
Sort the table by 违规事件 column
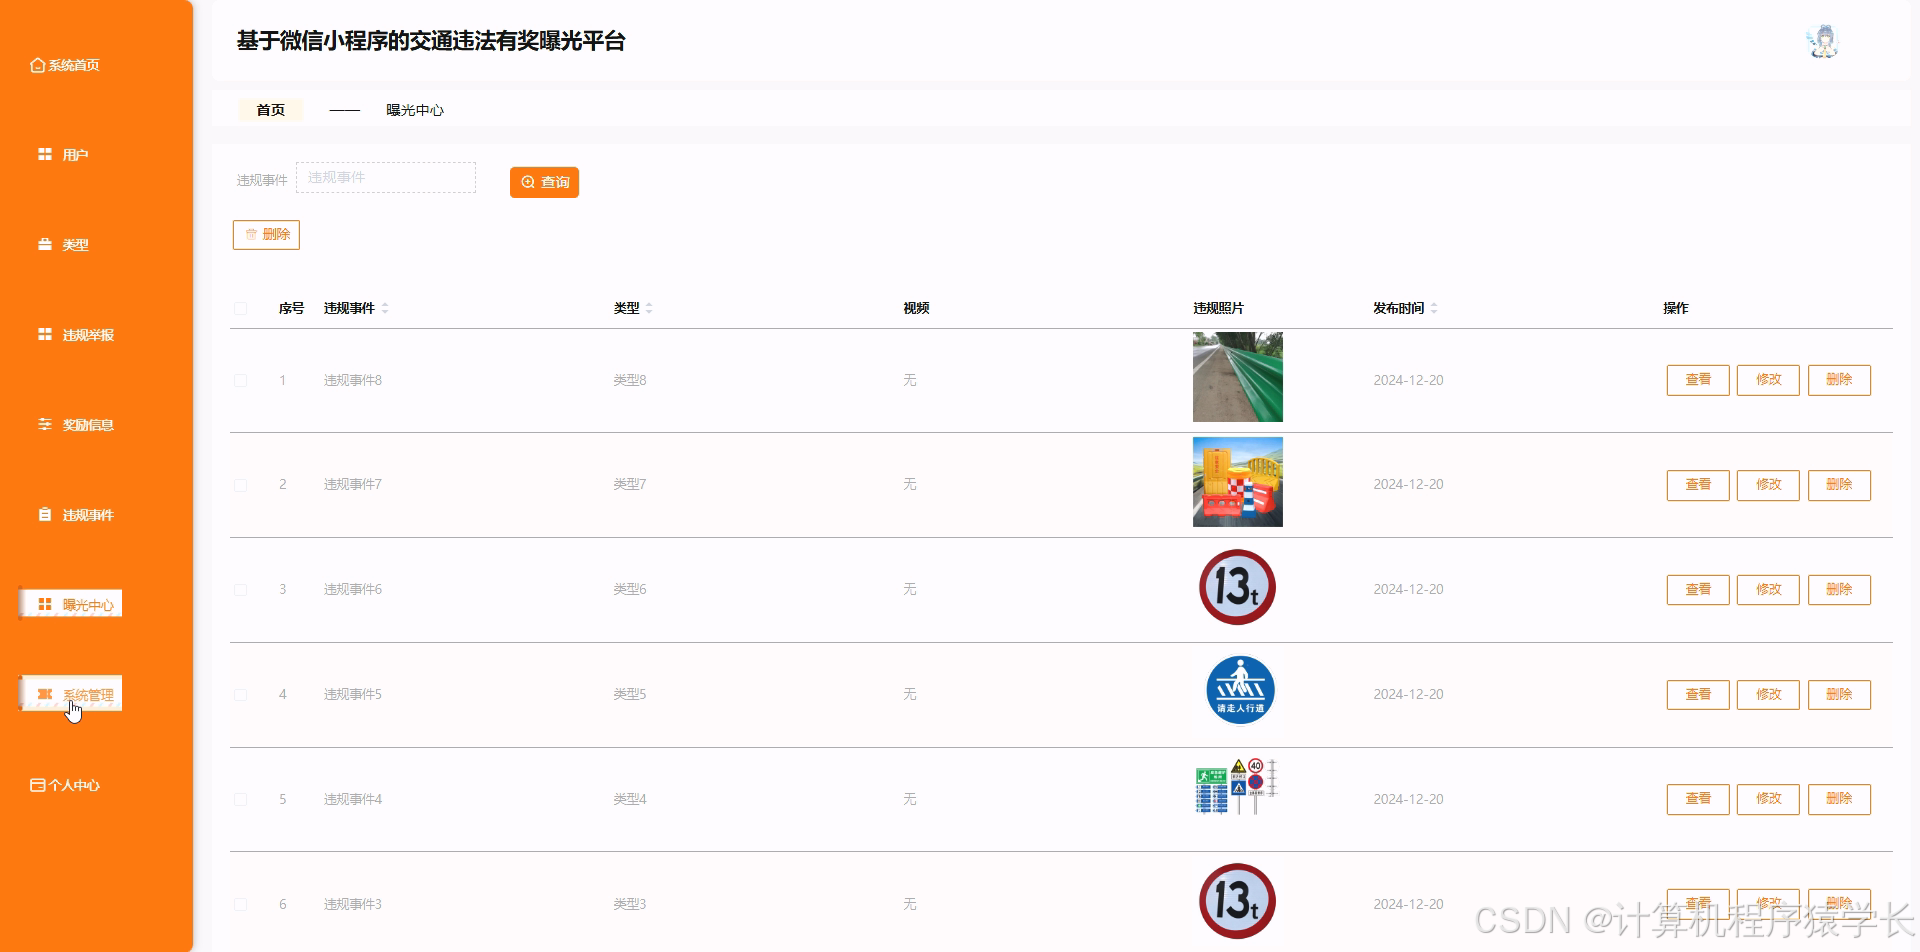point(385,308)
